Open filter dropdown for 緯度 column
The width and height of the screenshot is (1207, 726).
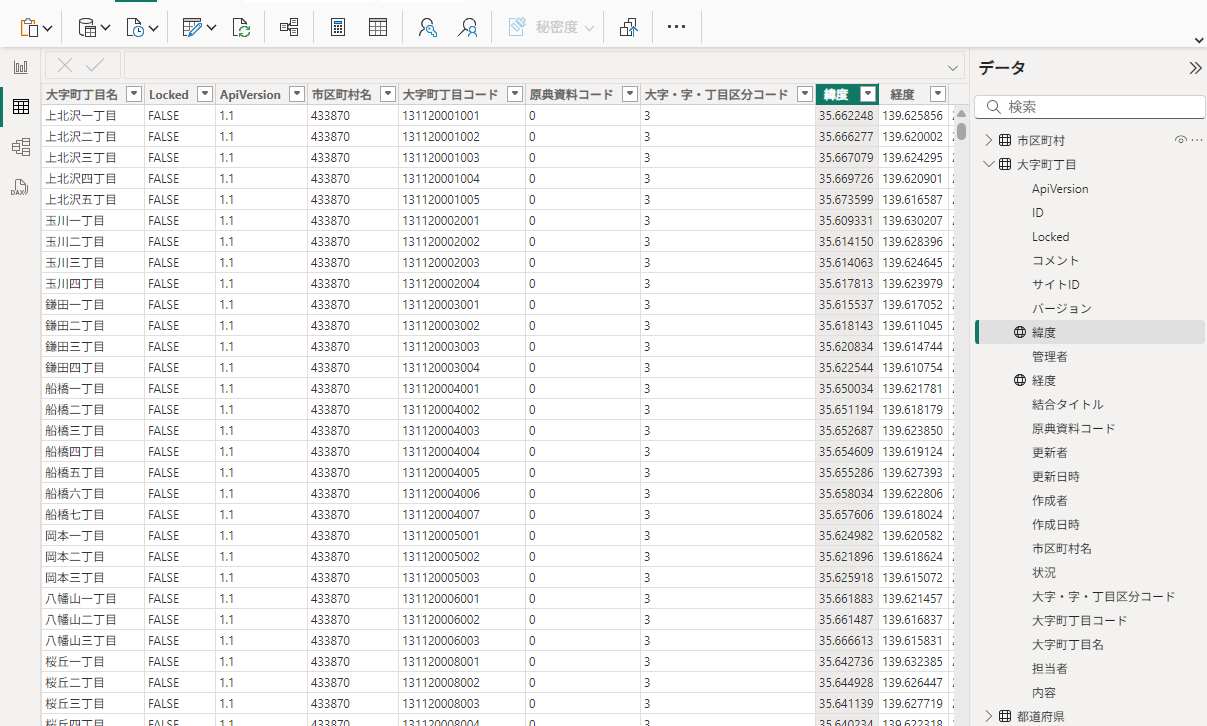point(868,94)
